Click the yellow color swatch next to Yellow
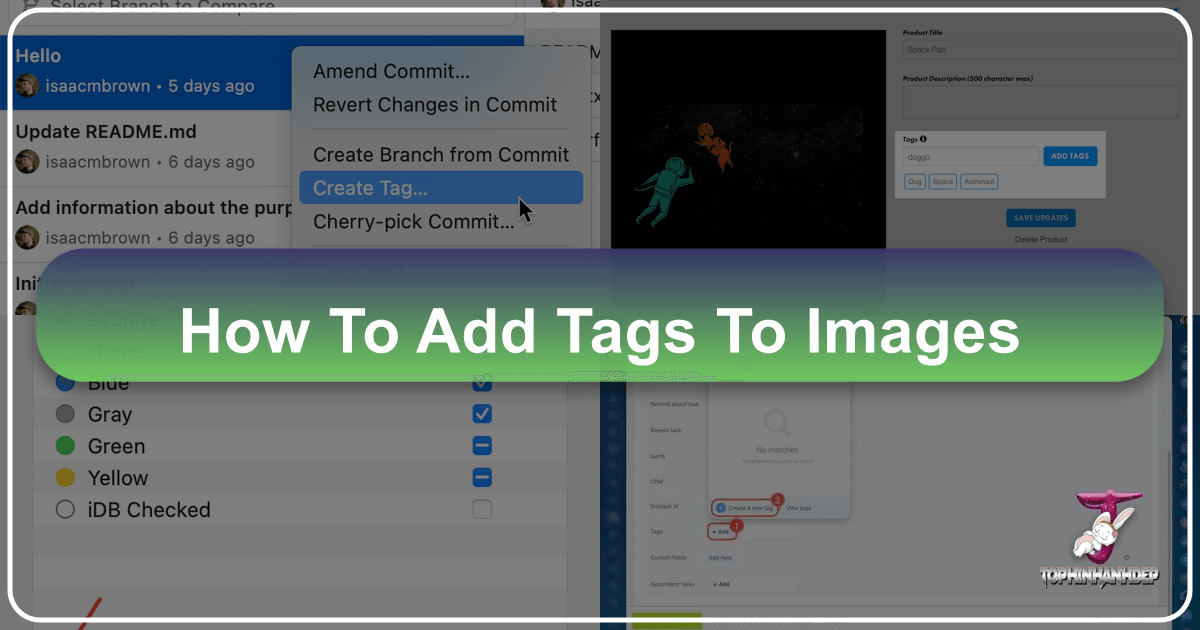The width and height of the screenshot is (1200, 630). pyautogui.click(x=65, y=477)
